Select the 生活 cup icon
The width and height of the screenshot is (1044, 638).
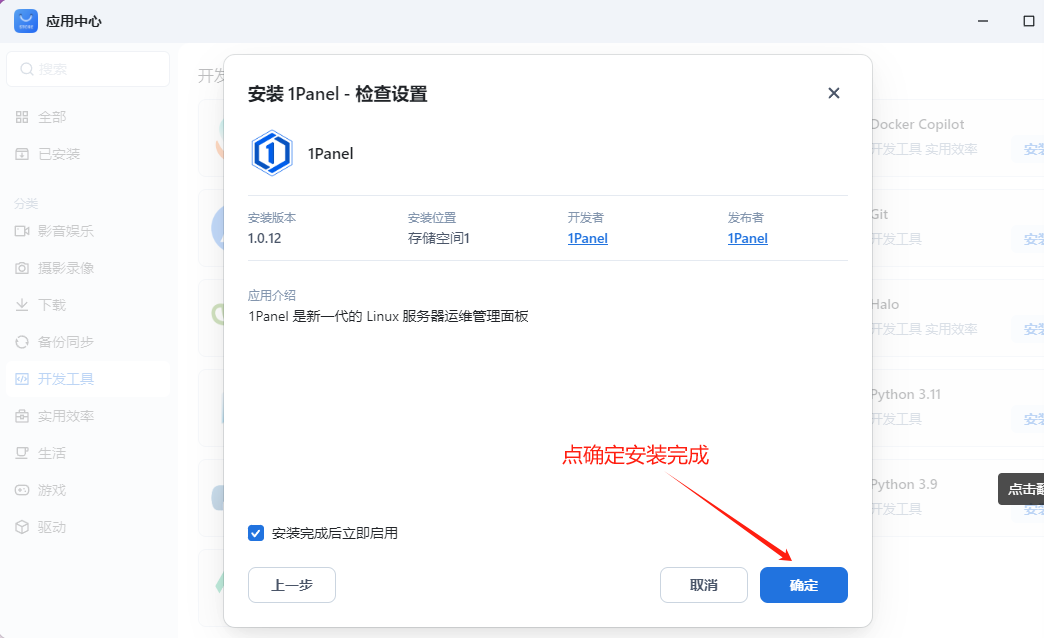(22, 453)
